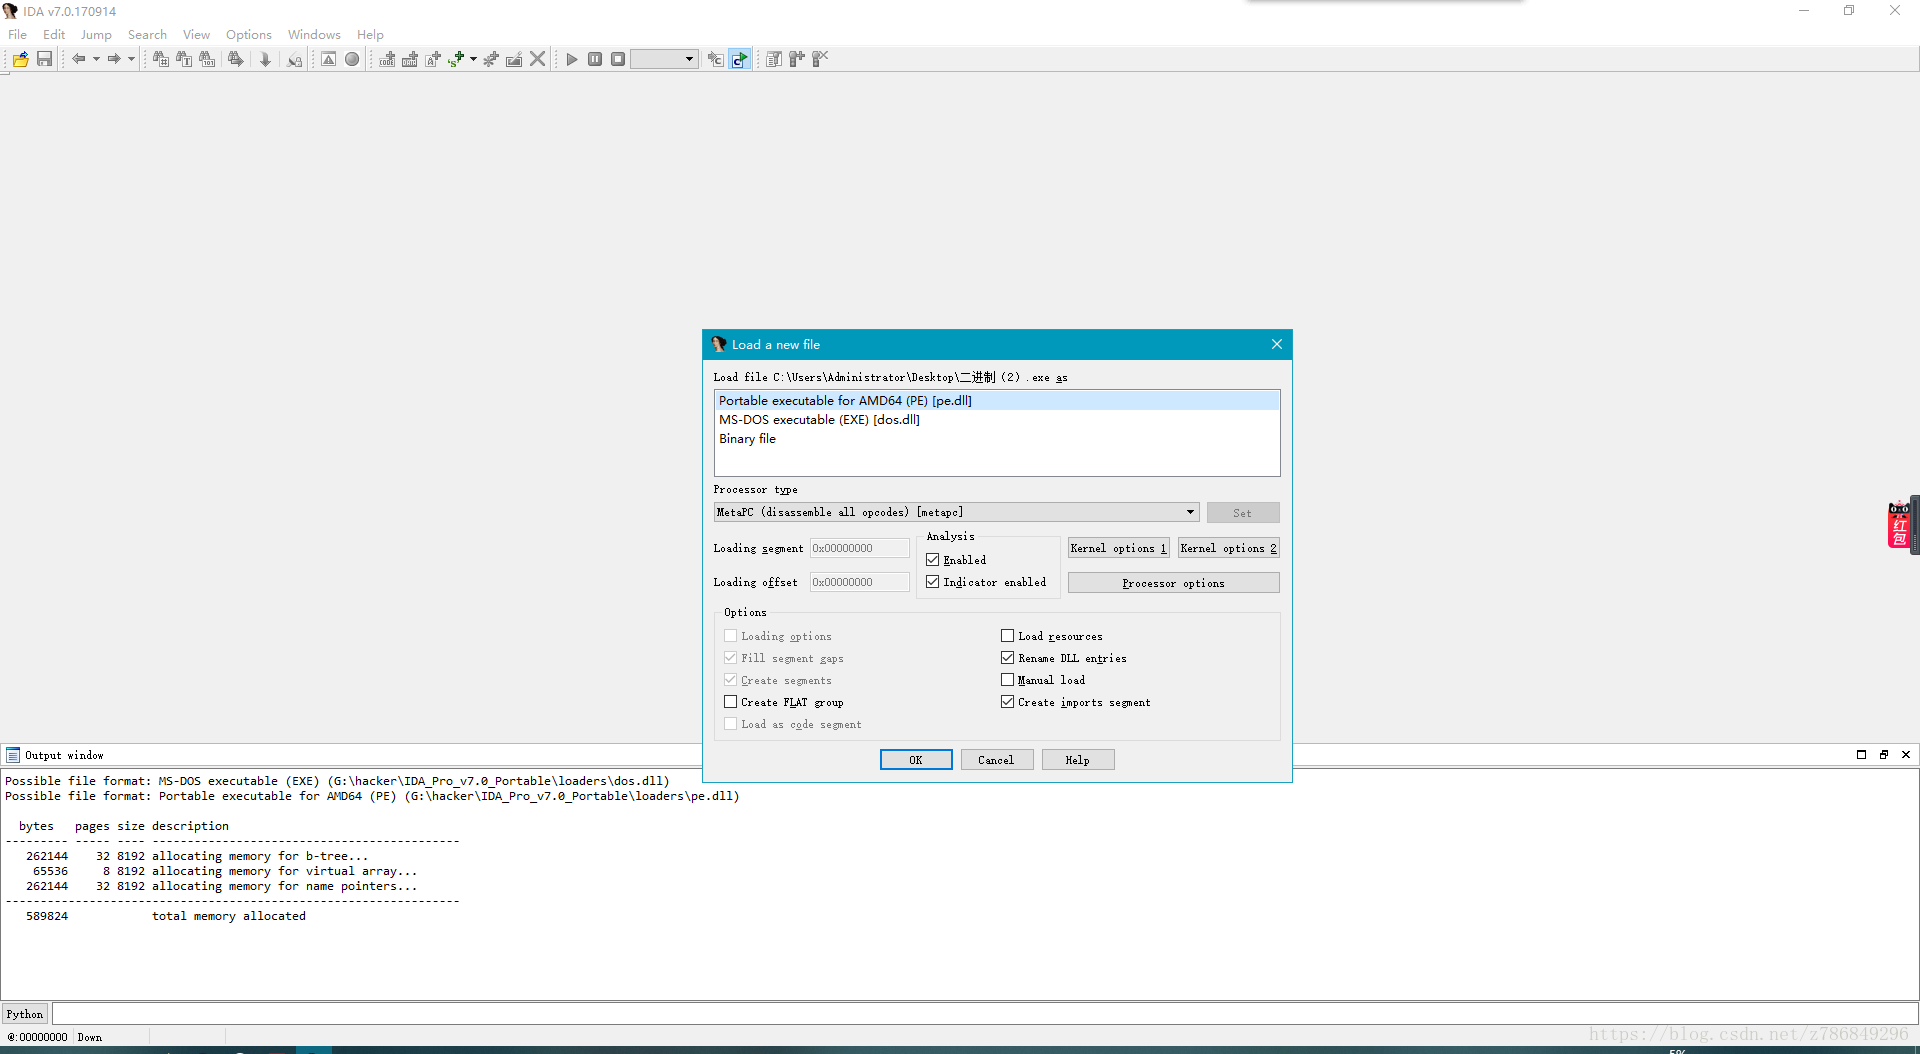Enable the Load resources checkbox
1920x1054 pixels.
[1008, 636]
